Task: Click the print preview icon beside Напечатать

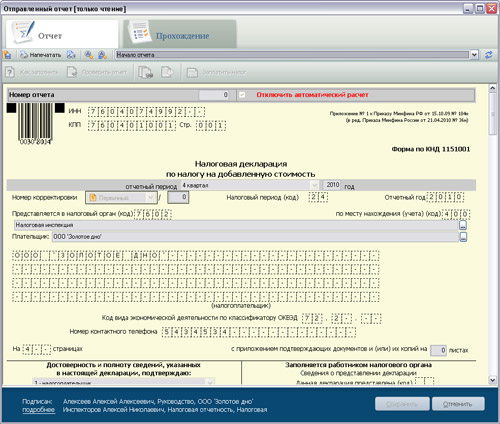Action: [x=71, y=55]
